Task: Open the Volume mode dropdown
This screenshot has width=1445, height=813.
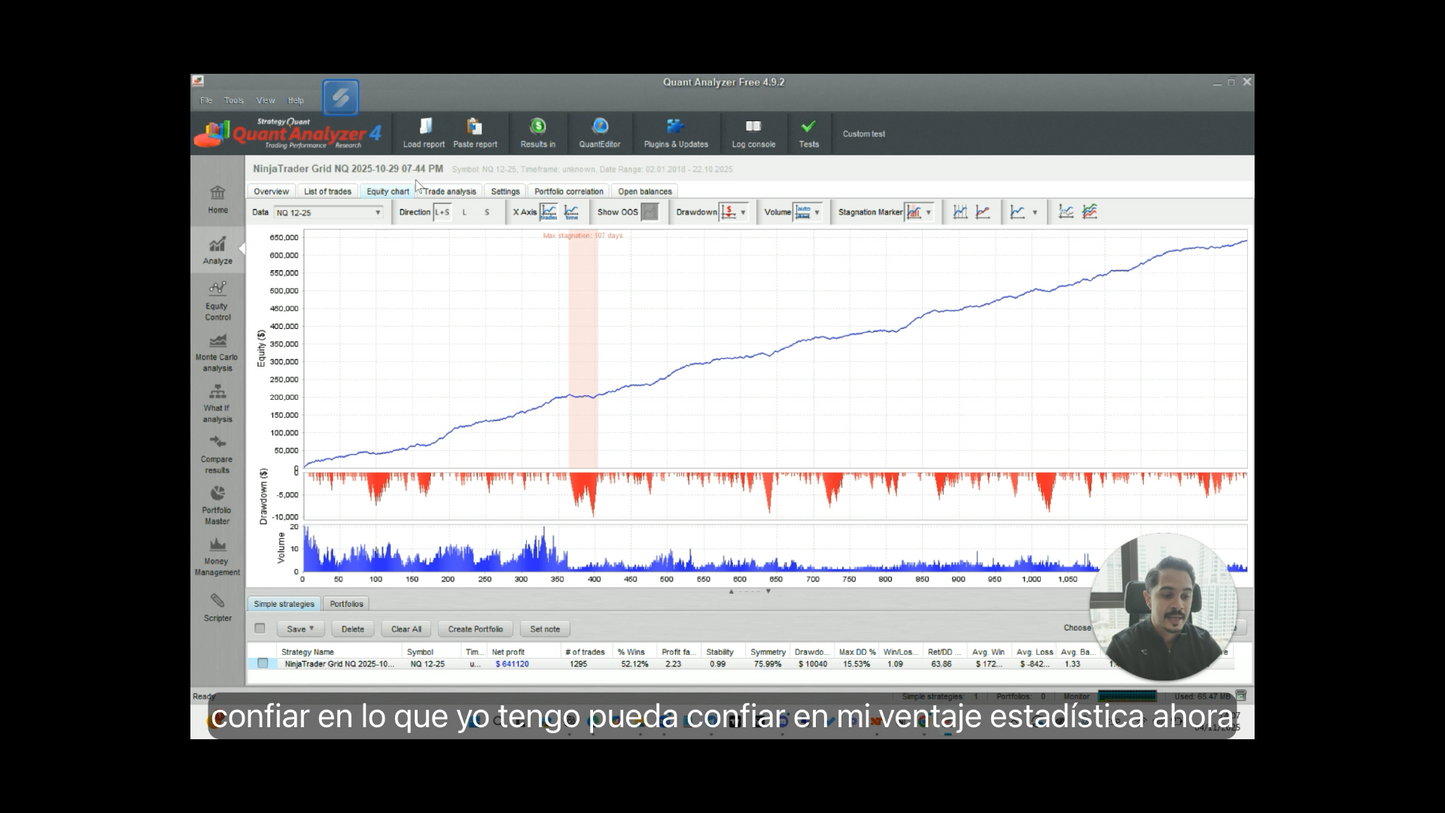Action: coord(808,212)
